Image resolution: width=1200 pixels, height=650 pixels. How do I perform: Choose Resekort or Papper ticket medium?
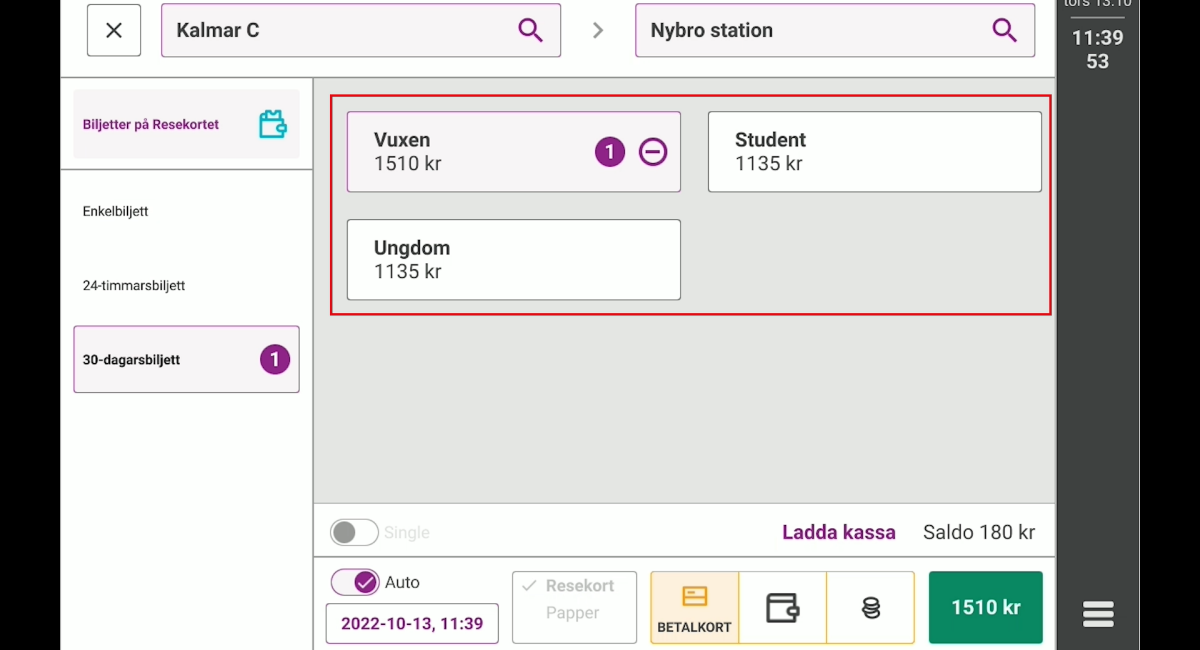pos(574,607)
